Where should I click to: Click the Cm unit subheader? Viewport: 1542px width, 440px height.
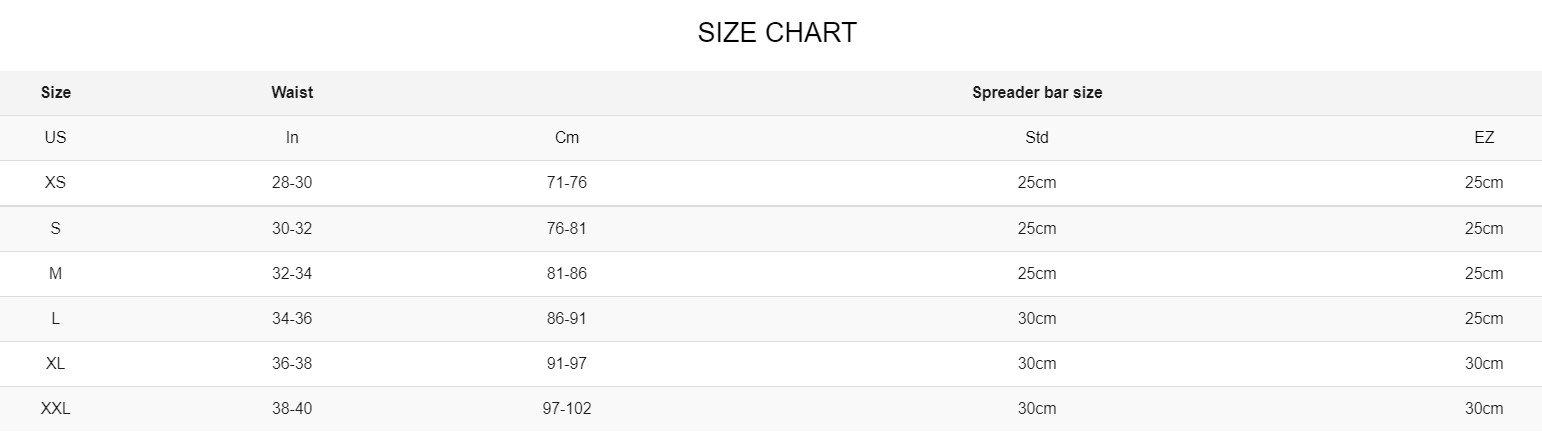(x=567, y=138)
